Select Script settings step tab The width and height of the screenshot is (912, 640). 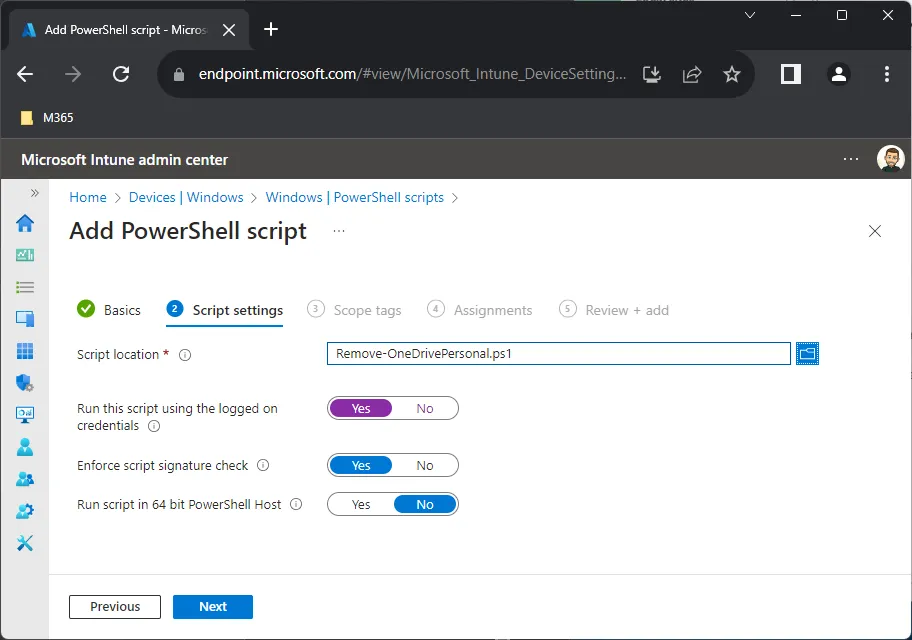[x=225, y=310]
